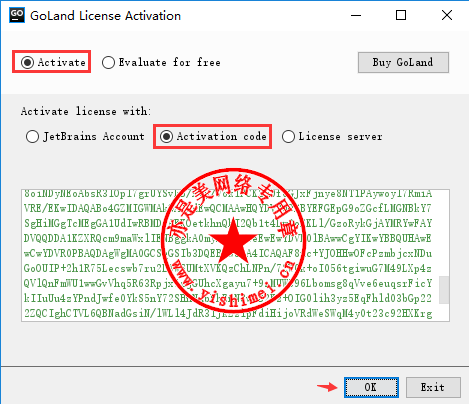
Task: Click the www.yishimei.cn watermark text
Action: [x=230, y=286]
